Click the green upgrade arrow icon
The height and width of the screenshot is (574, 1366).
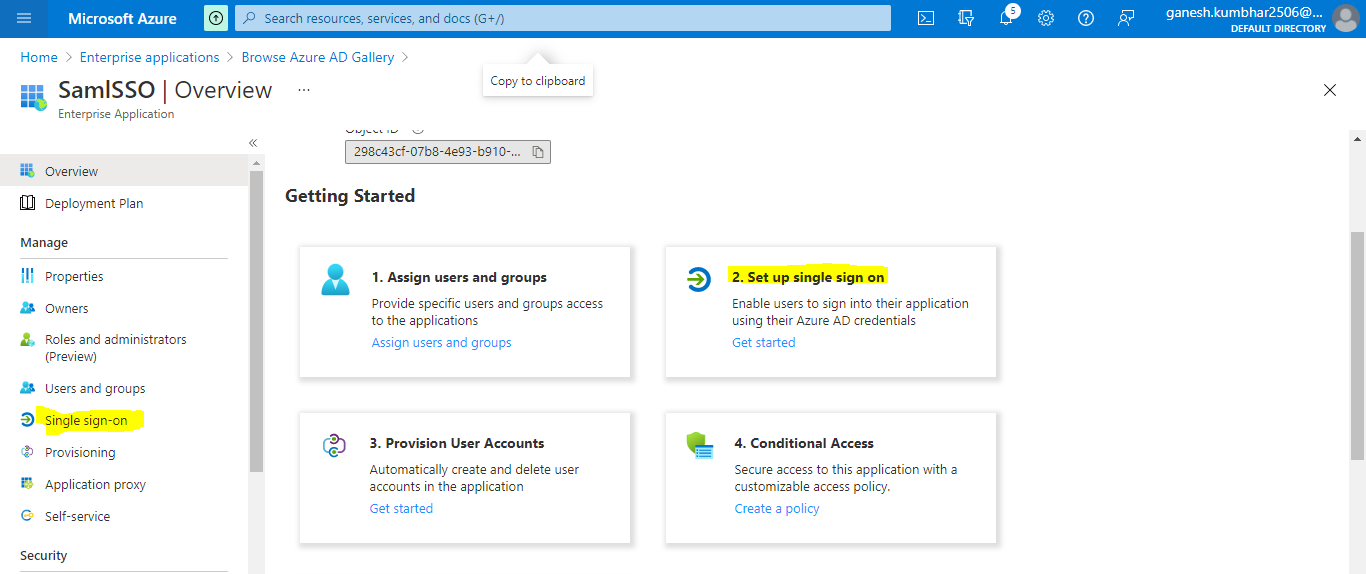coord(216,18)
